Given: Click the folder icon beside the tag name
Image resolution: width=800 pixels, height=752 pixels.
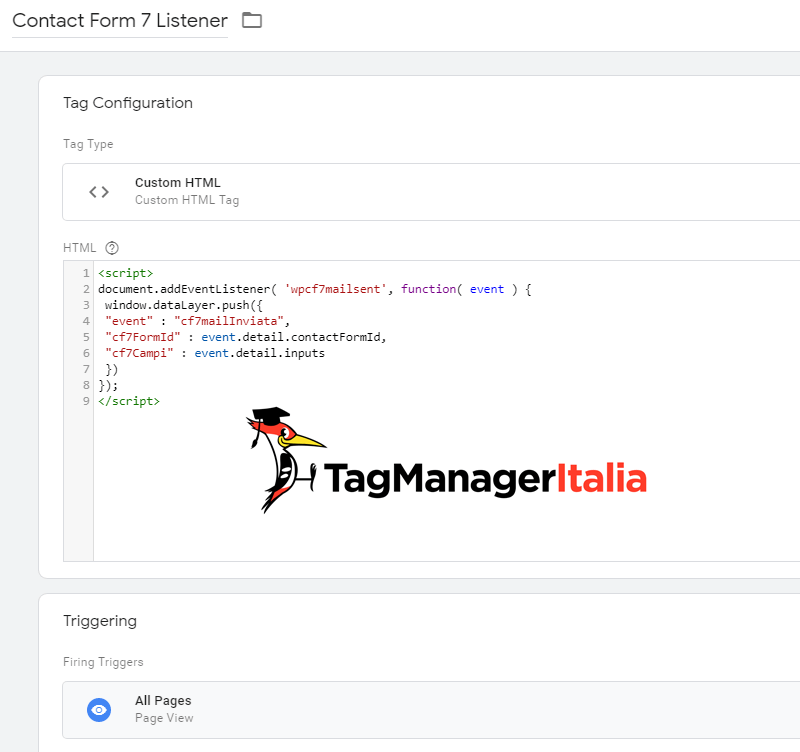Looking at the screenshot, I should click(x=252, y=20).
